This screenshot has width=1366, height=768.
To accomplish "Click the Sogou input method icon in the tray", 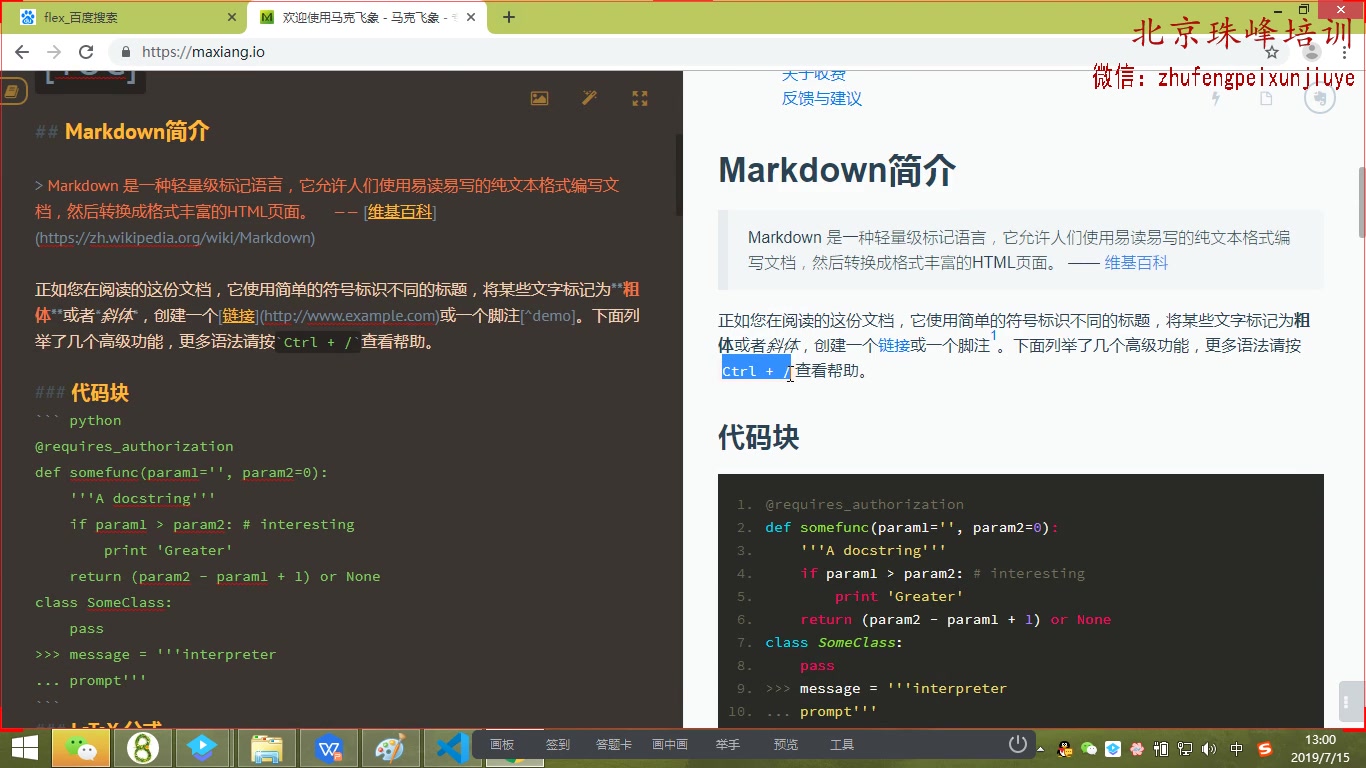I will (1264, 748).
